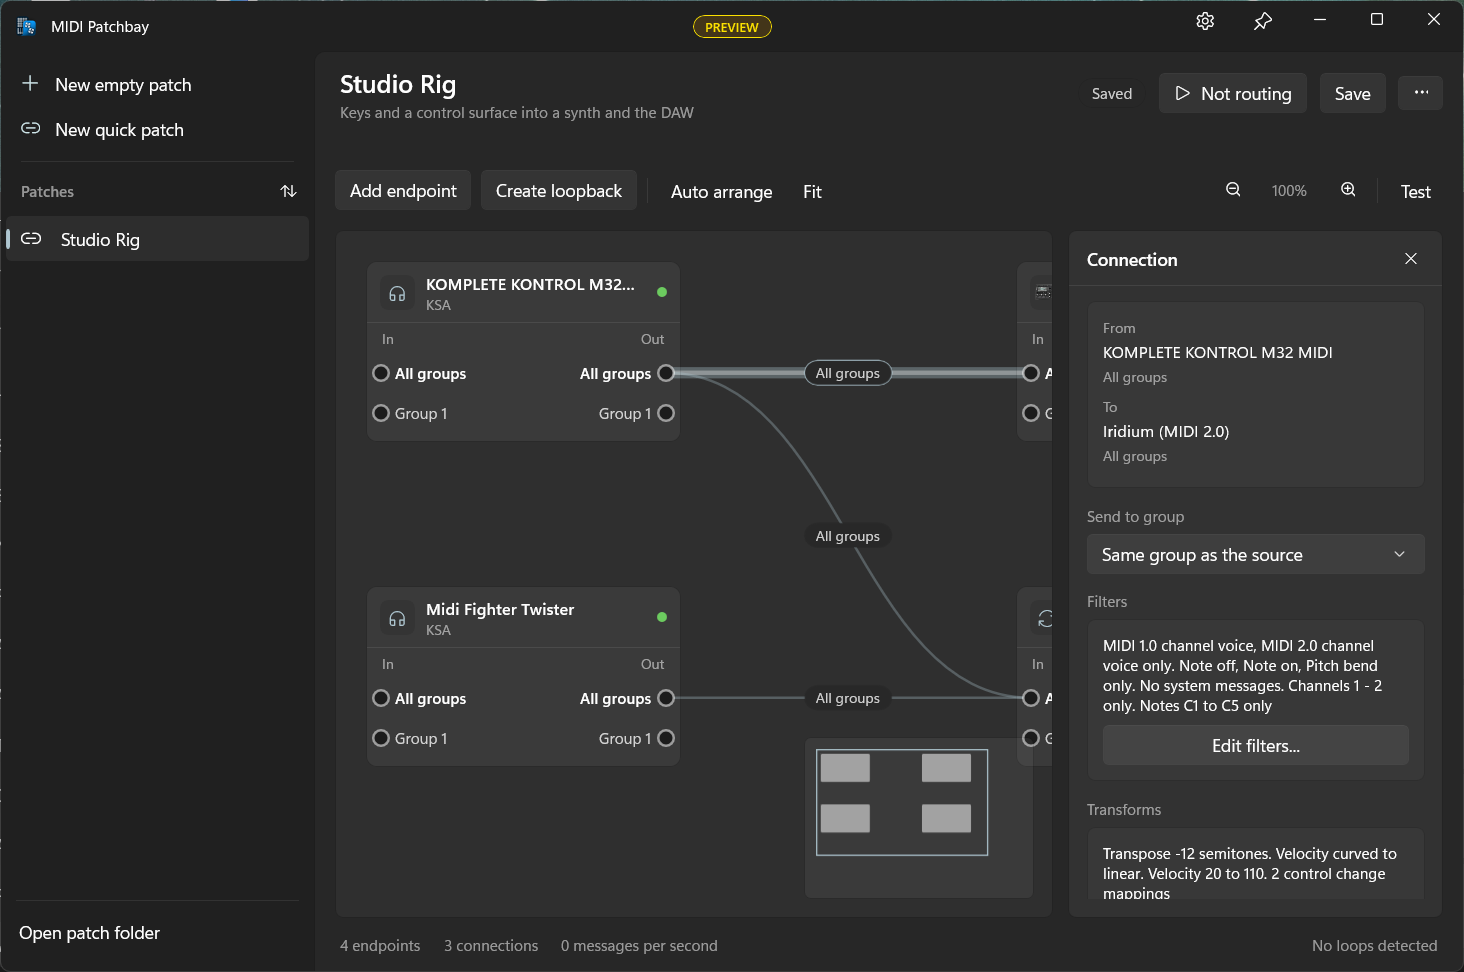The image size is (1464, 972).
Task: Click KOMPLETE KONTROL green status dot
Action: pos(662,292)
